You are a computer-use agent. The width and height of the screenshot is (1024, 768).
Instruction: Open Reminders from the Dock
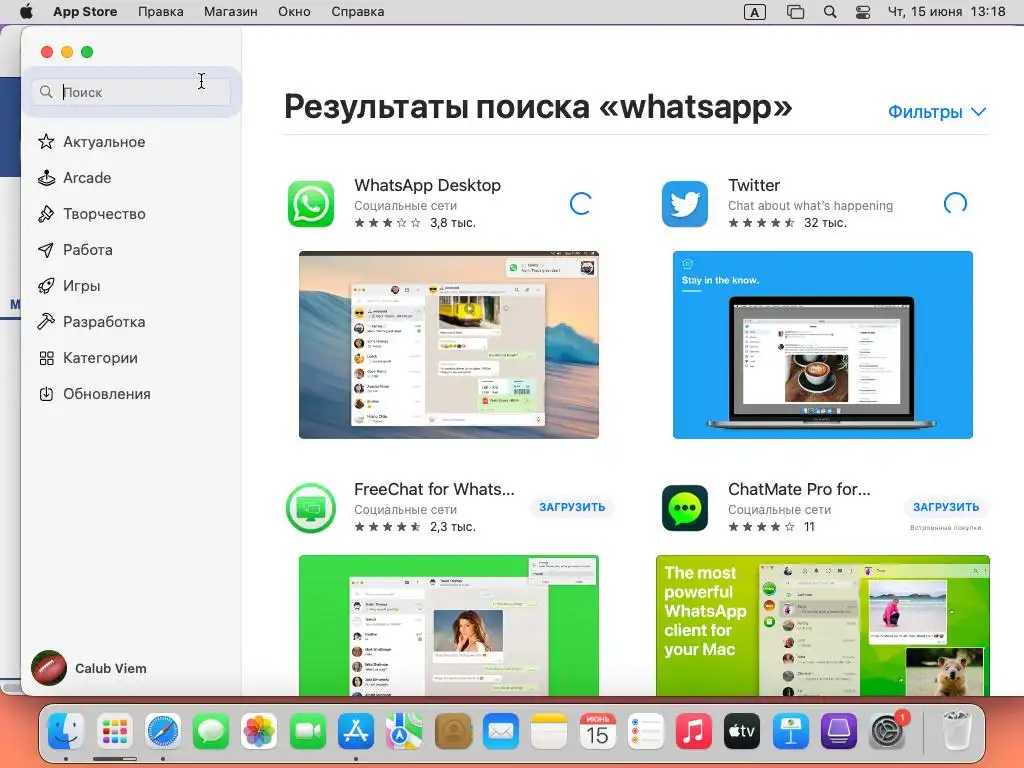pyautogui.click(x=645, y=730)
